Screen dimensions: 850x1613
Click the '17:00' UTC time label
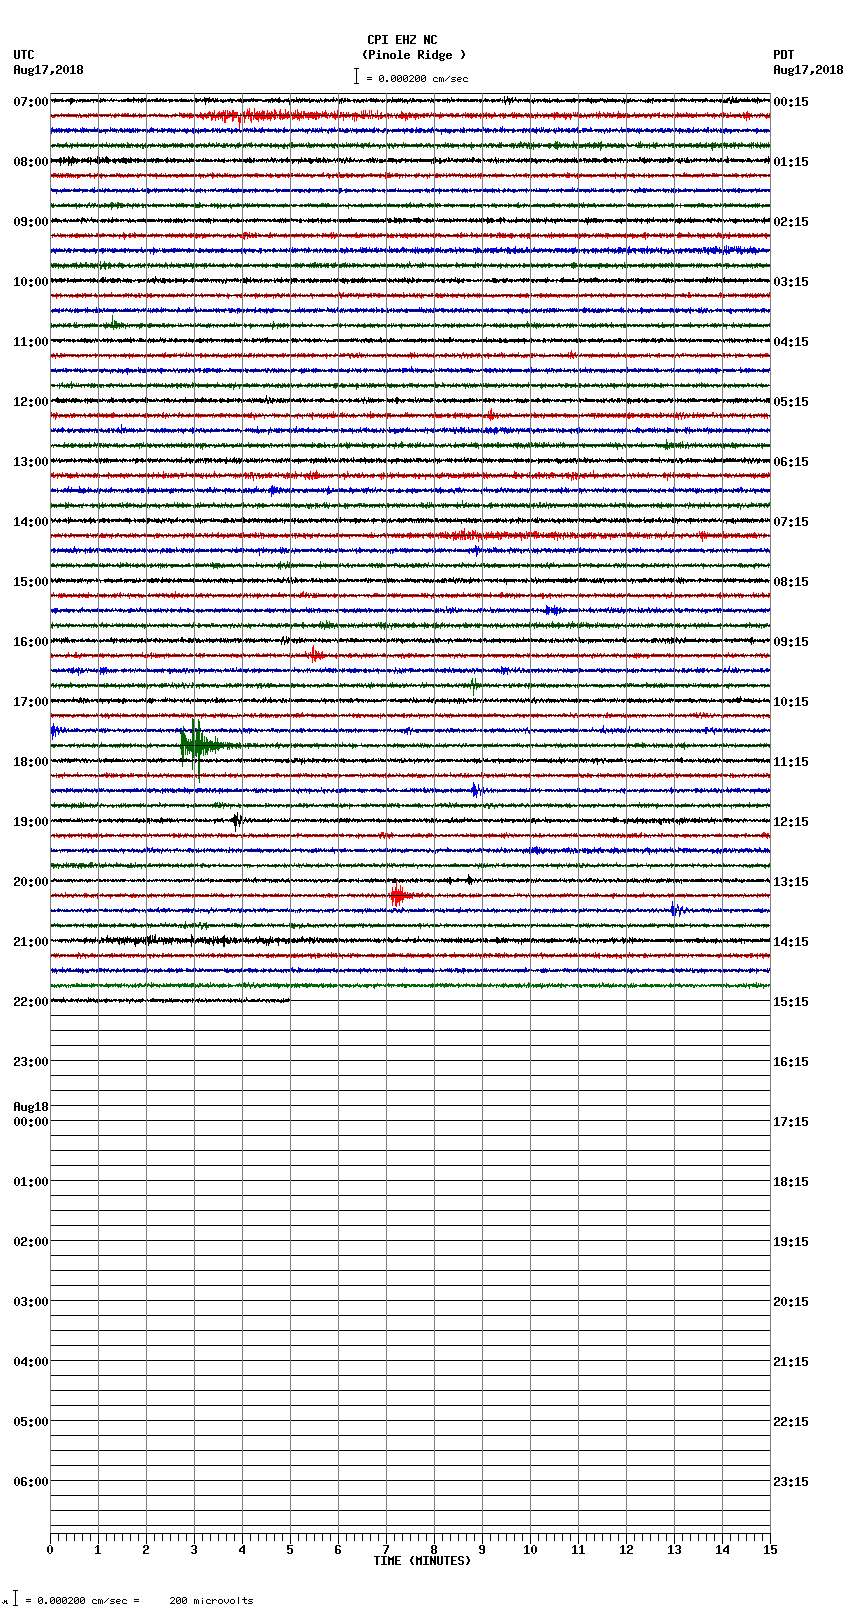tap(31, 702)
